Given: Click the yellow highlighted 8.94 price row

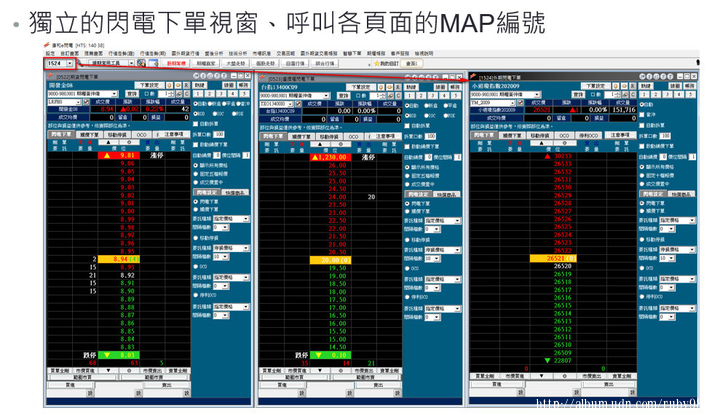Looking at the screenshot, I should pos(125,258).
